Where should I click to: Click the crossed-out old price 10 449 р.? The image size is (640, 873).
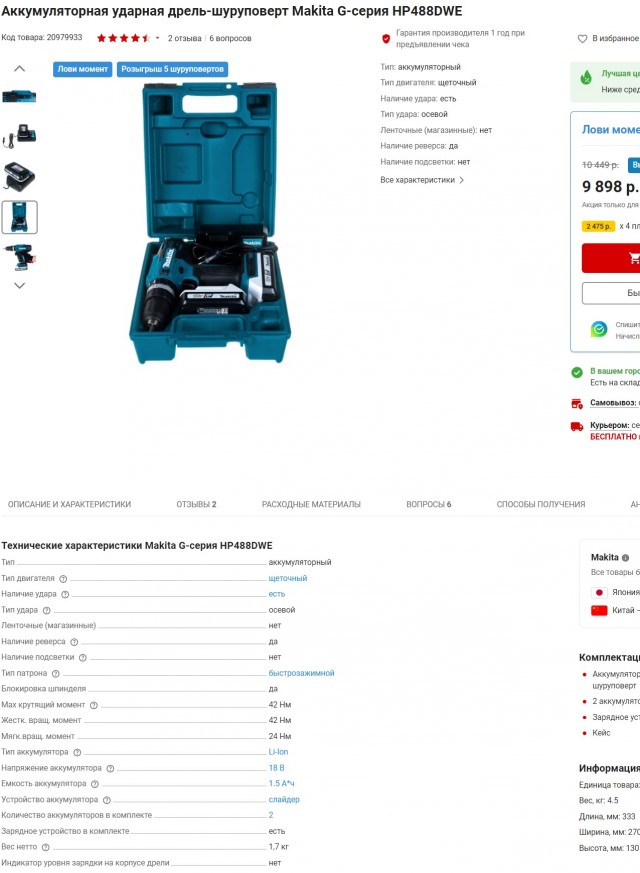pyautogui.click(x=600, y=165)
